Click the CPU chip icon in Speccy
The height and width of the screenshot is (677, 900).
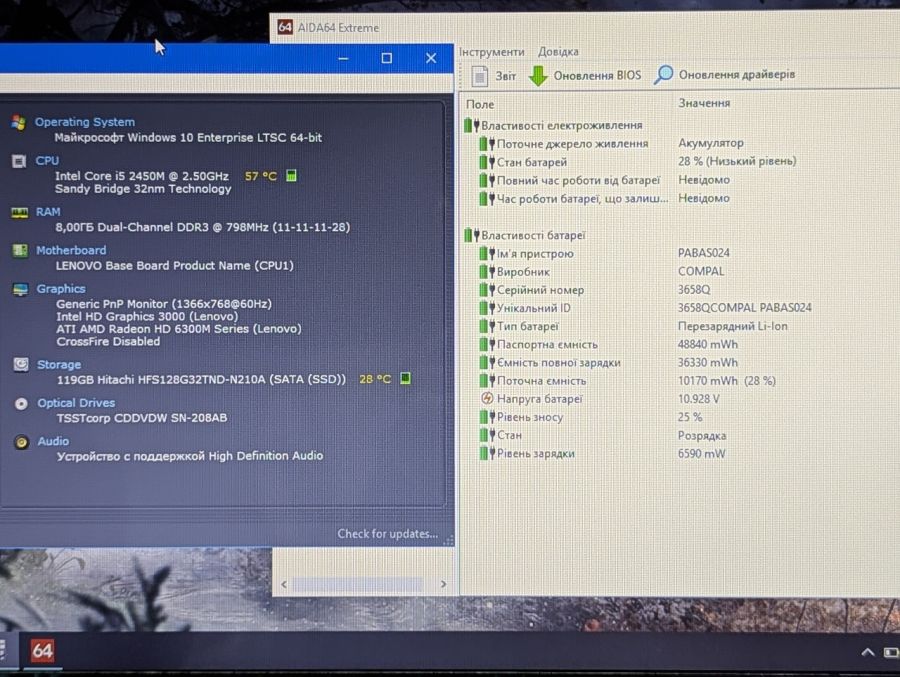19,161
